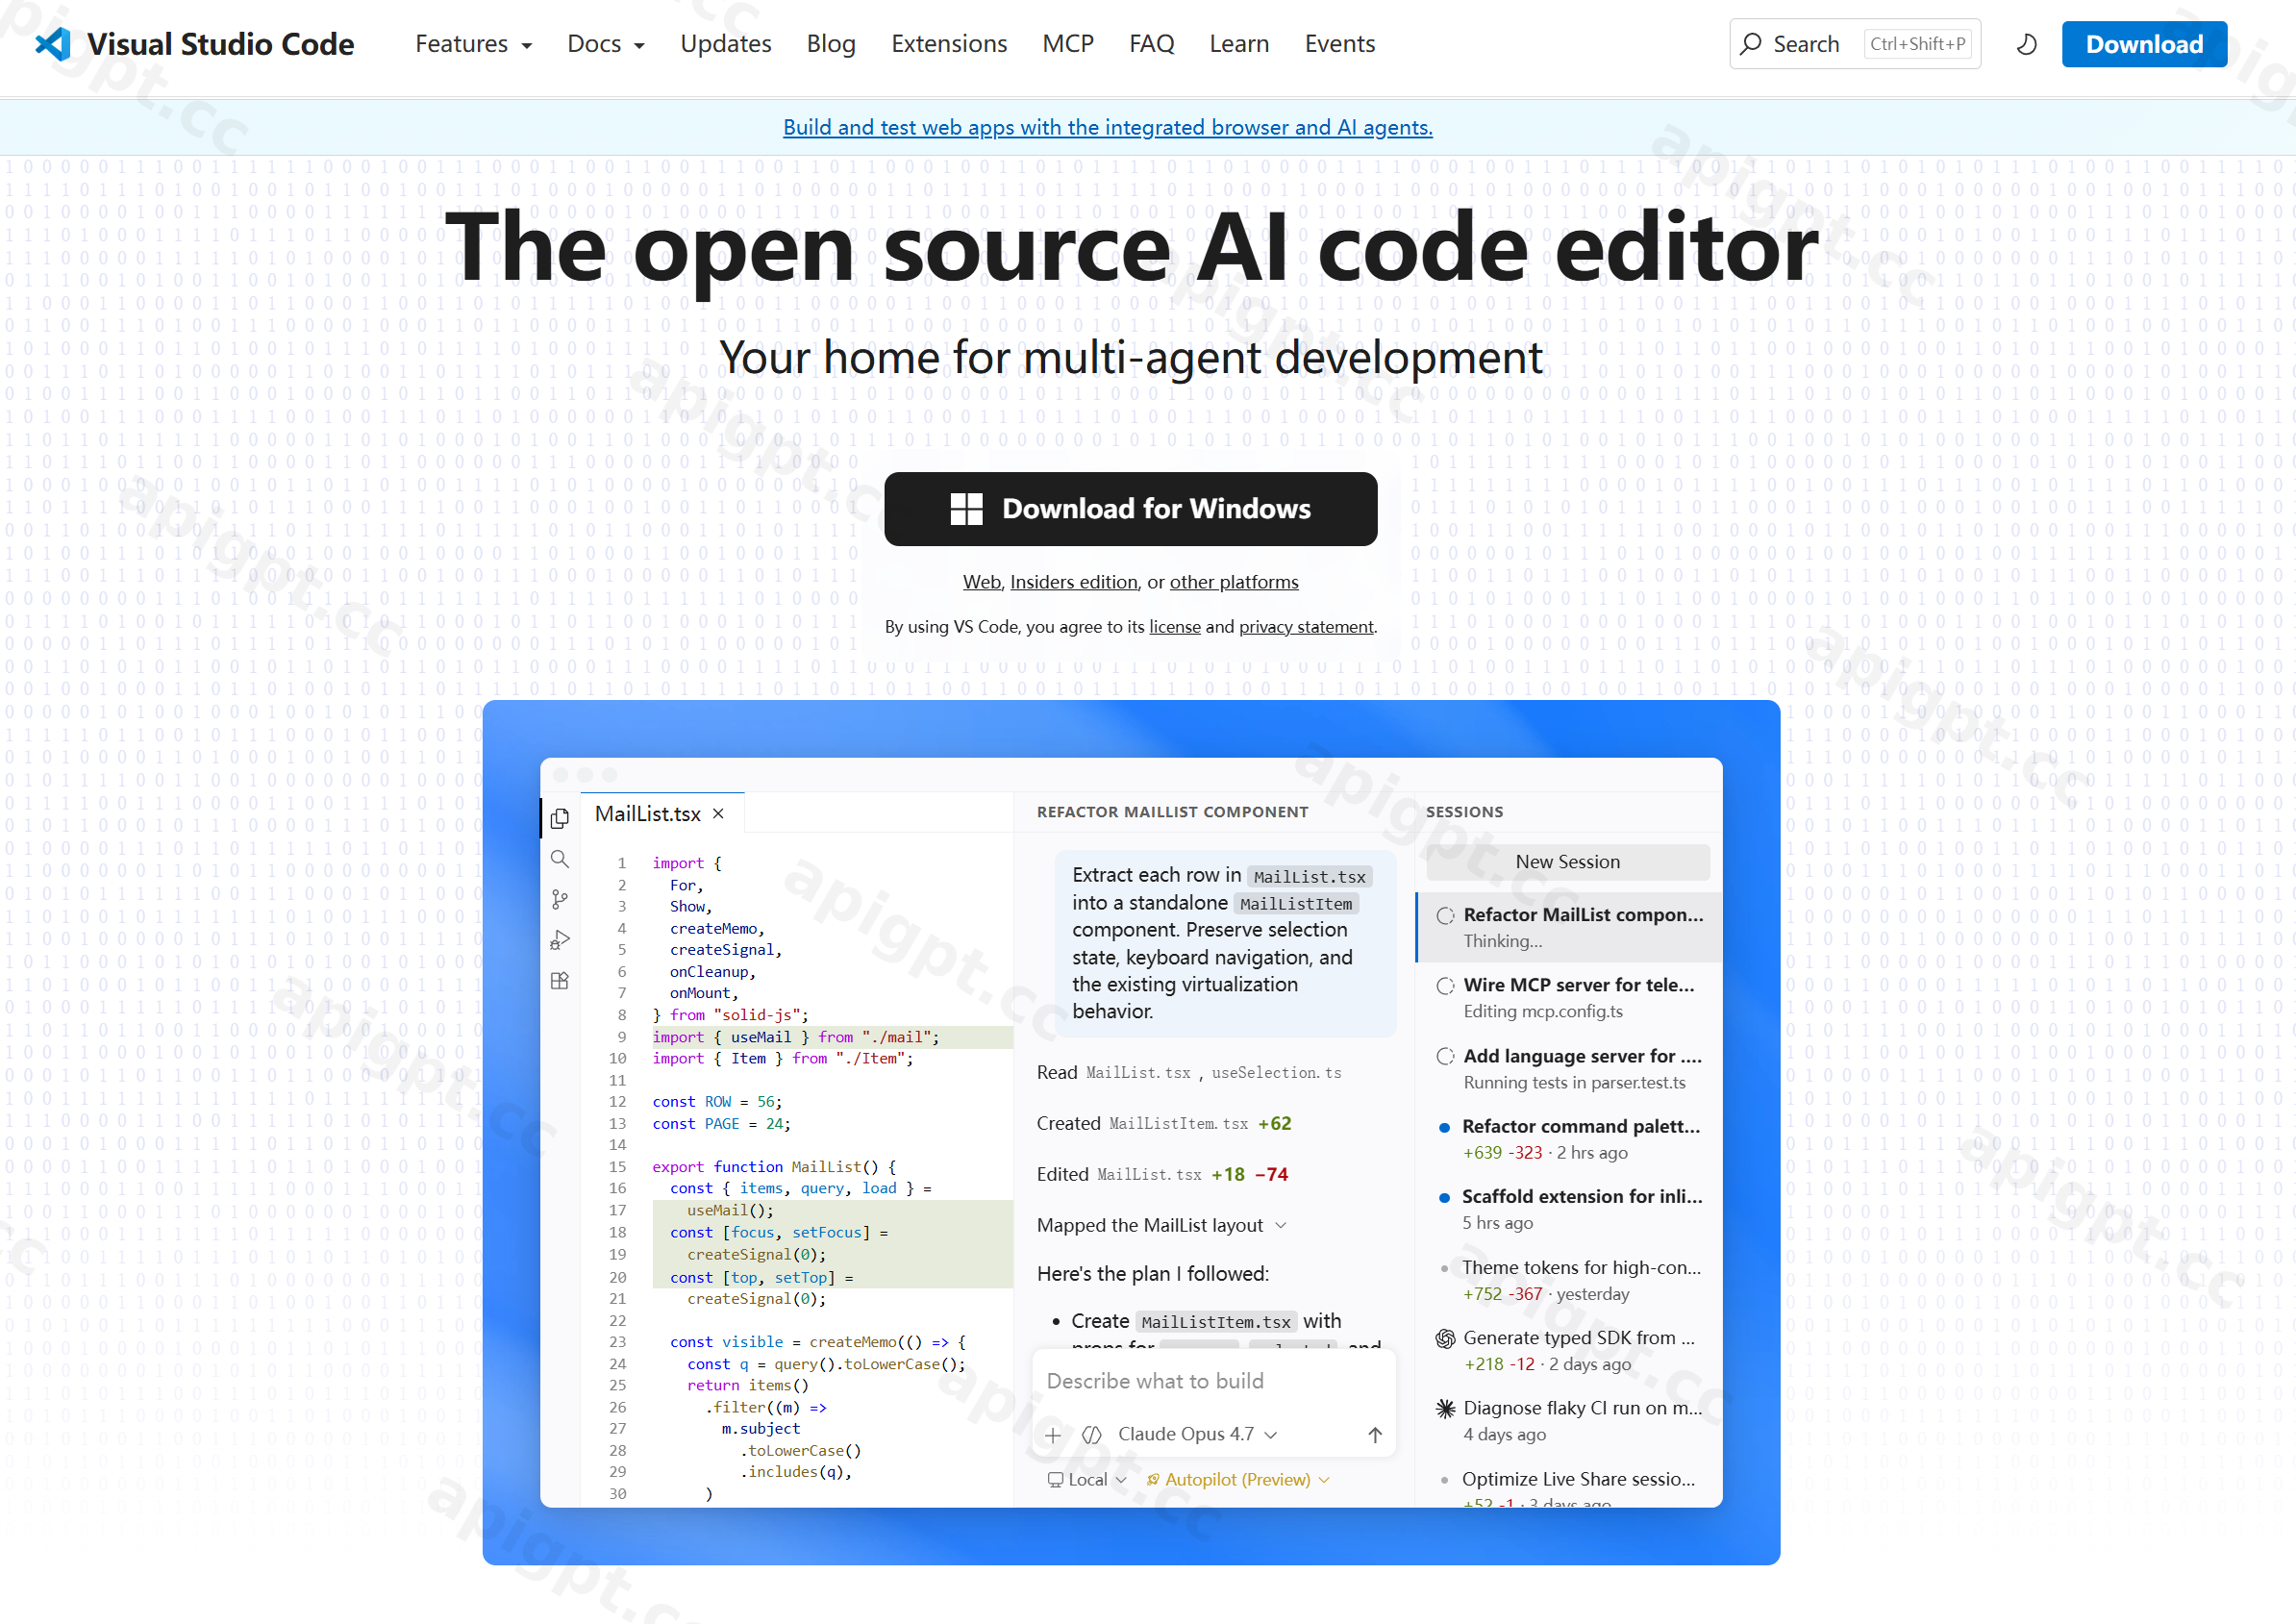This screenshot has width=2296, height=1624.
Task: Open the Web link
Action: point(981,582)
